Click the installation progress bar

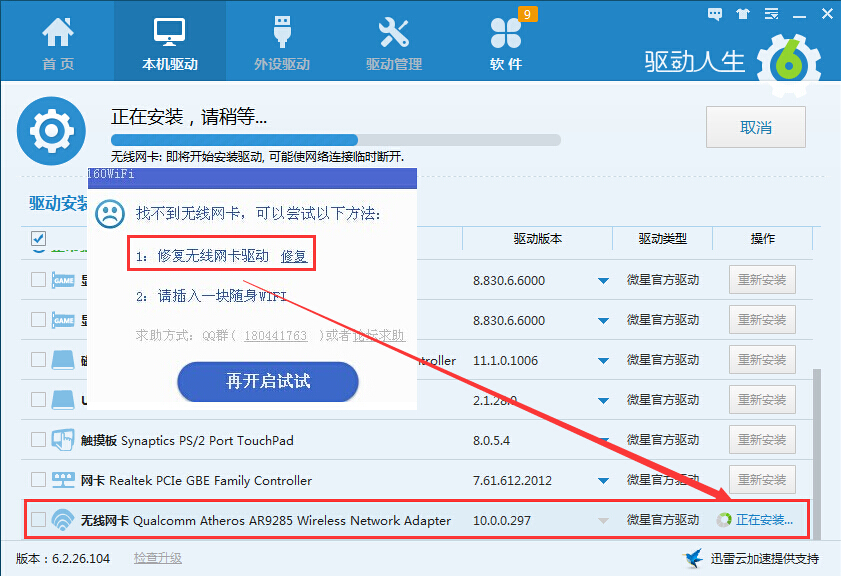(x=335, y=140)
